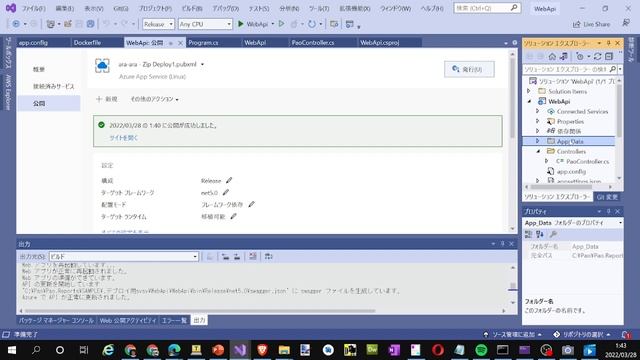Viewport: 640px width, 360px height.
Task: Click Solution Explorer switch views icon
Action: [x=564, y=56]
